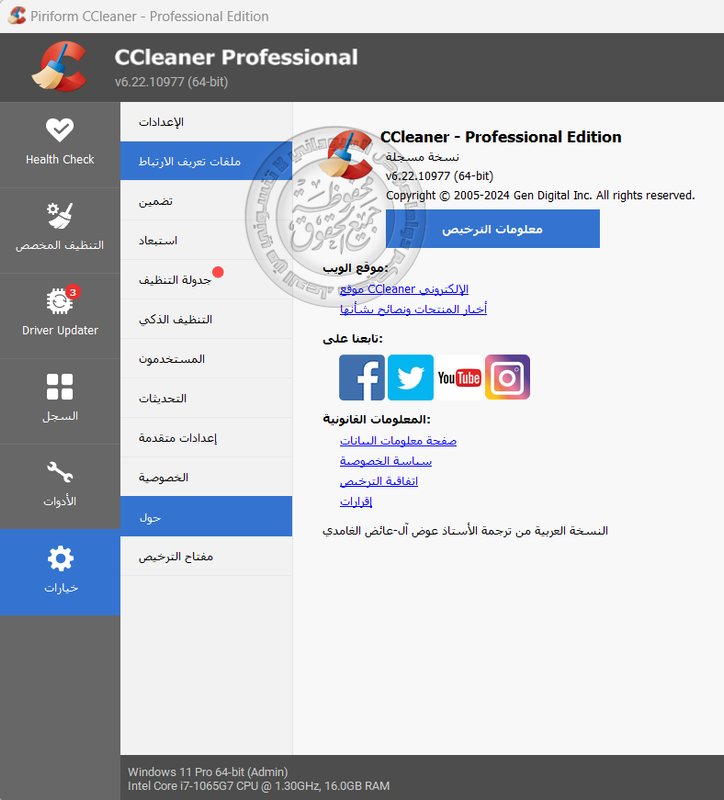Image resolution: width=724 pixels, height=800 pixels.
Task: Click the red notification dot on جدولة التنظيف
Action: tap(218, 272)
